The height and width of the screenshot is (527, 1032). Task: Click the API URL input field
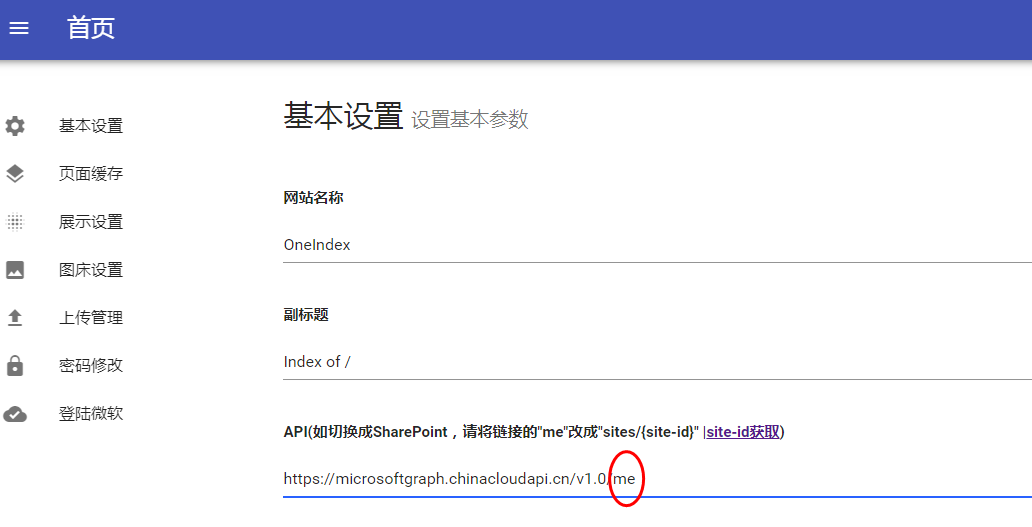(x=658, y=479)
